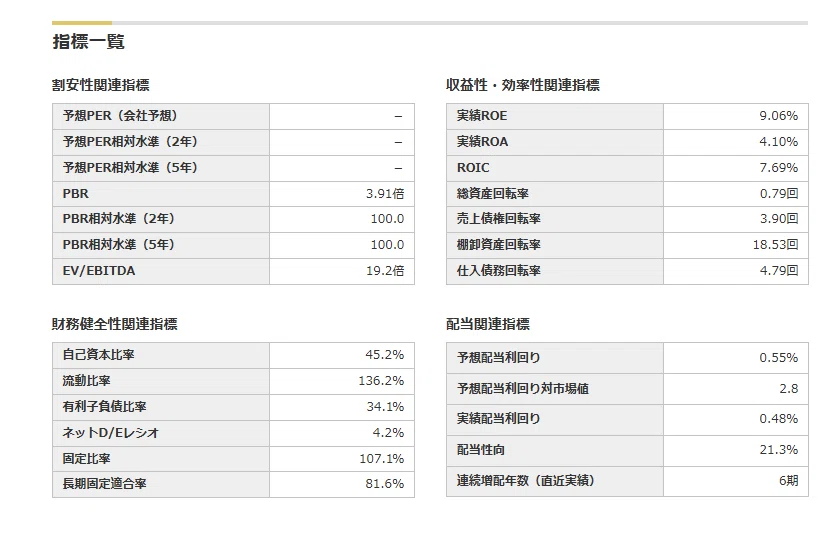Select the PBR相対水準（5年） row label
Screen dimensions: 827x541
(x=119, y=245)
